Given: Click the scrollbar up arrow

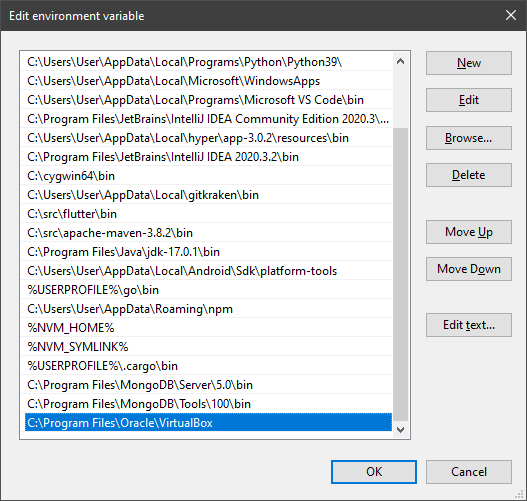Looking at the screenshot, I should (400, 61).
